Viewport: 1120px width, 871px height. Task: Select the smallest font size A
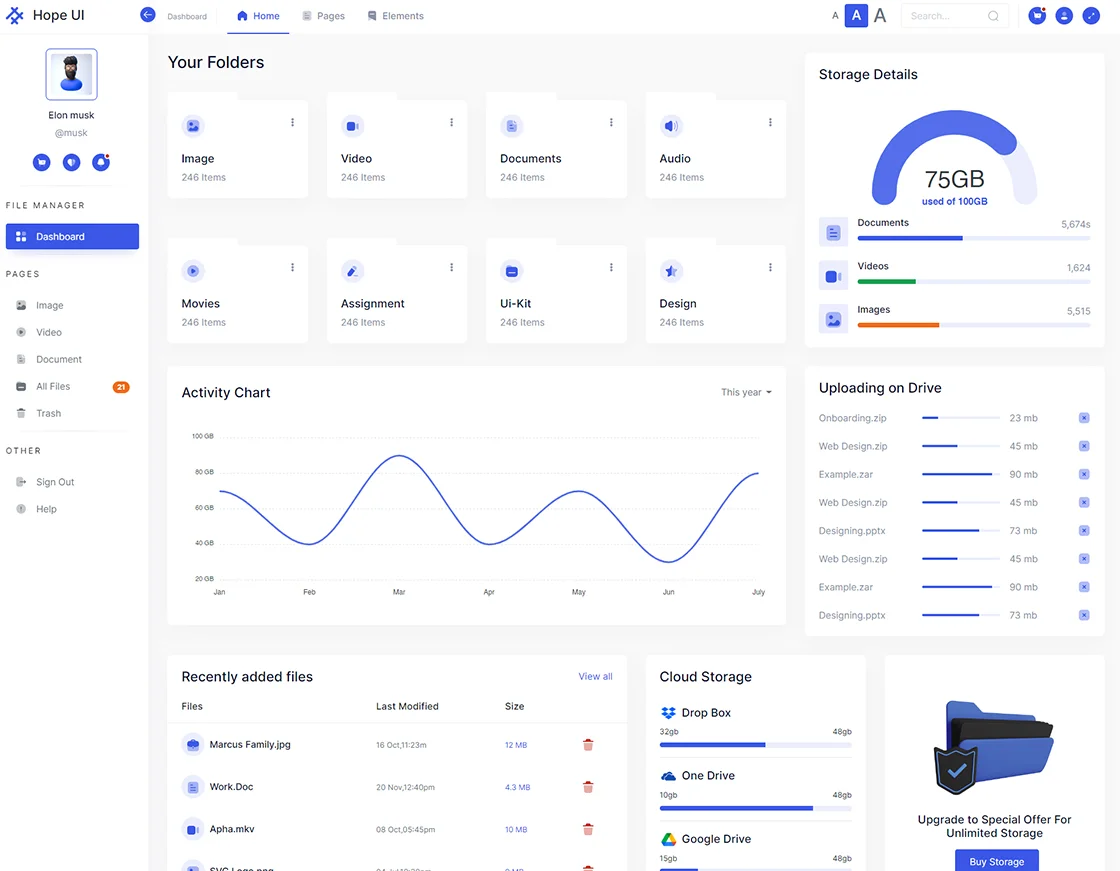pyautogui.click(x=835, y=16)
